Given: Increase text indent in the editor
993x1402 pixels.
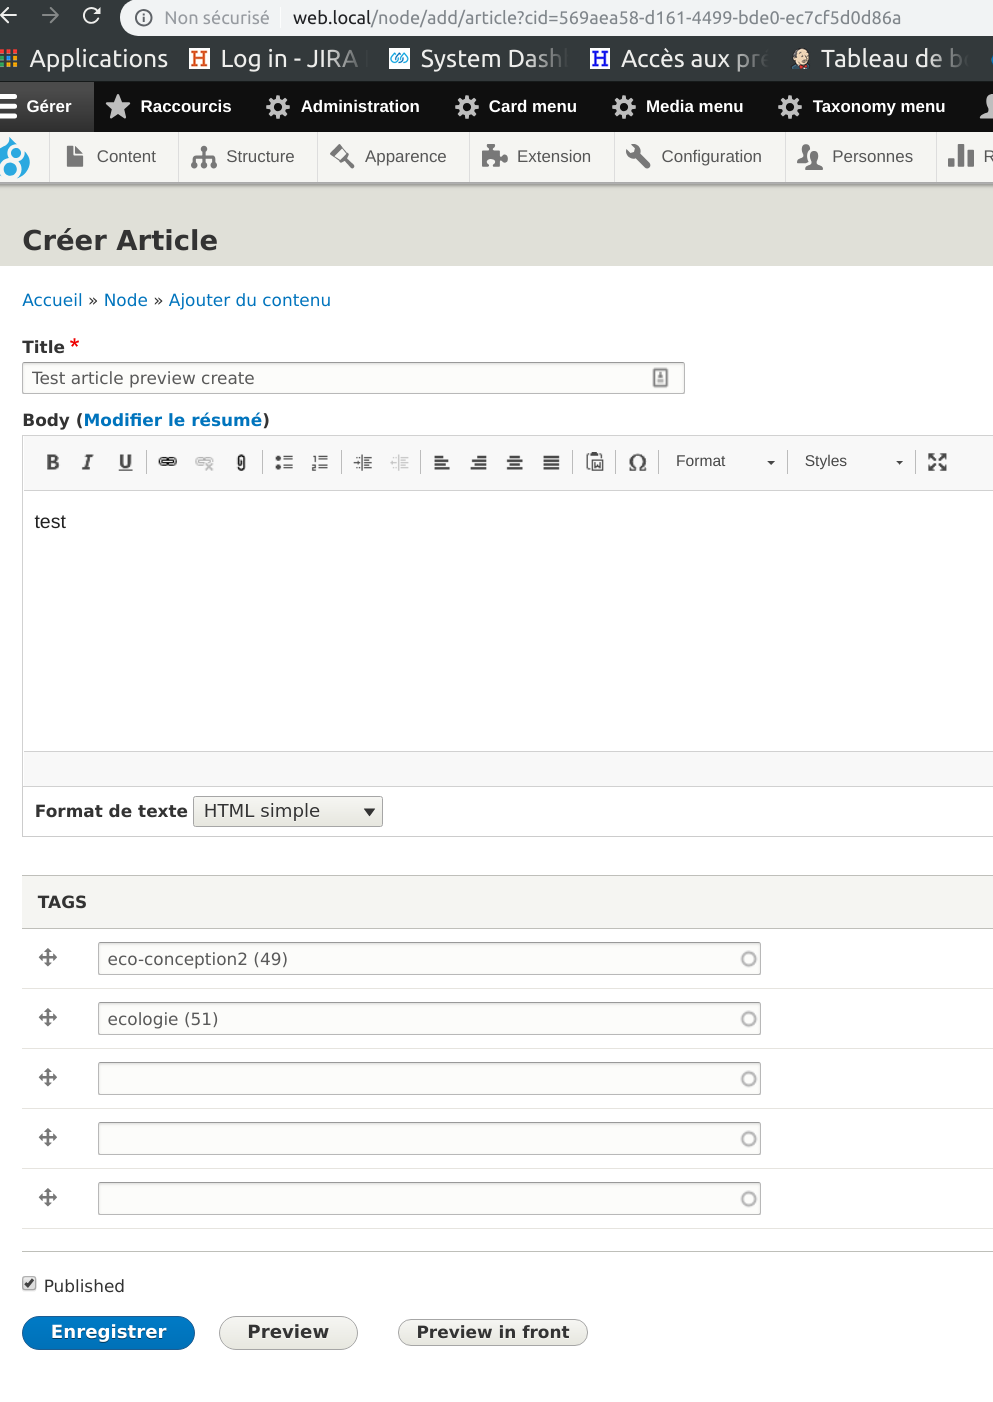Looking at the screenshot, I should point(362,462).
